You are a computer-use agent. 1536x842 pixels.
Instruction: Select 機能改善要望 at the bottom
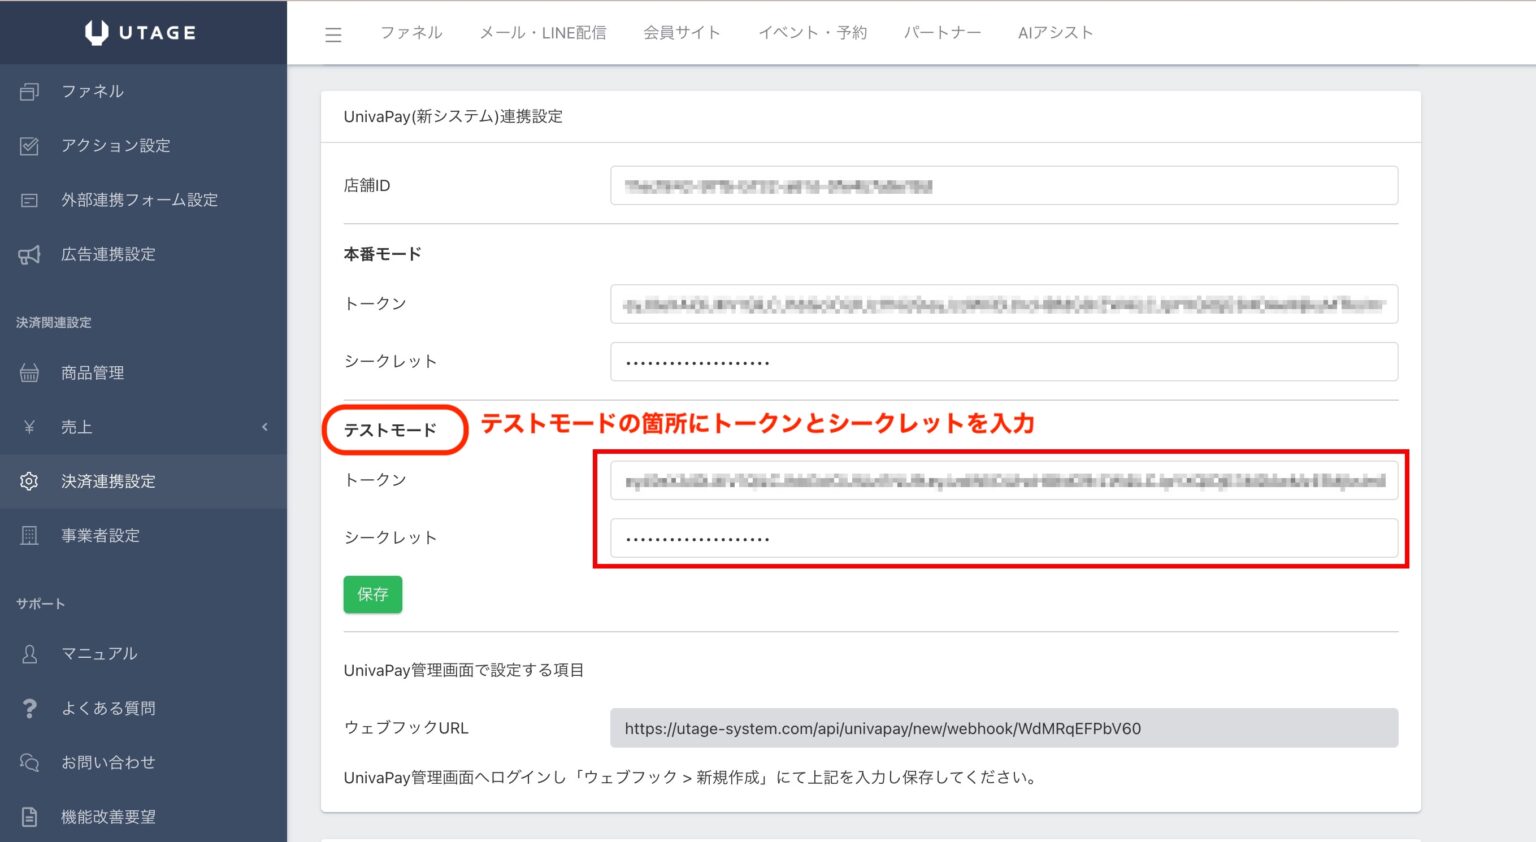pos(107,816)
